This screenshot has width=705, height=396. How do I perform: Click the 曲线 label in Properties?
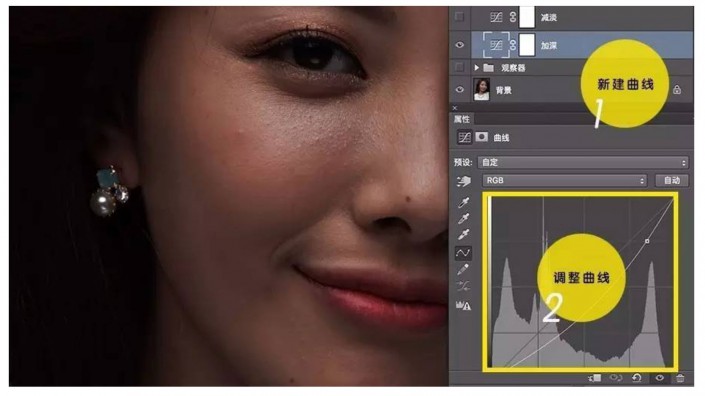pyautogui.click(x=501, y=138)
